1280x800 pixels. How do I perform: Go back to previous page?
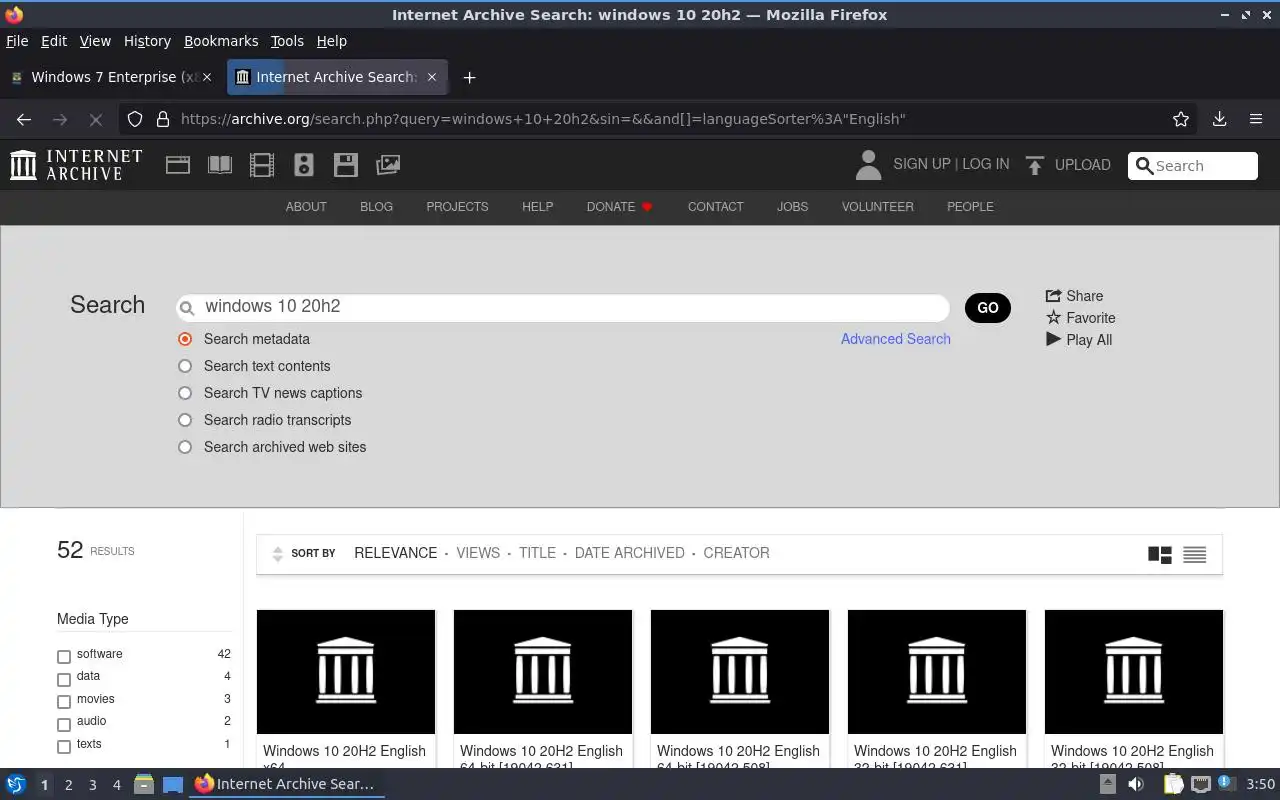tap(24, 119)
